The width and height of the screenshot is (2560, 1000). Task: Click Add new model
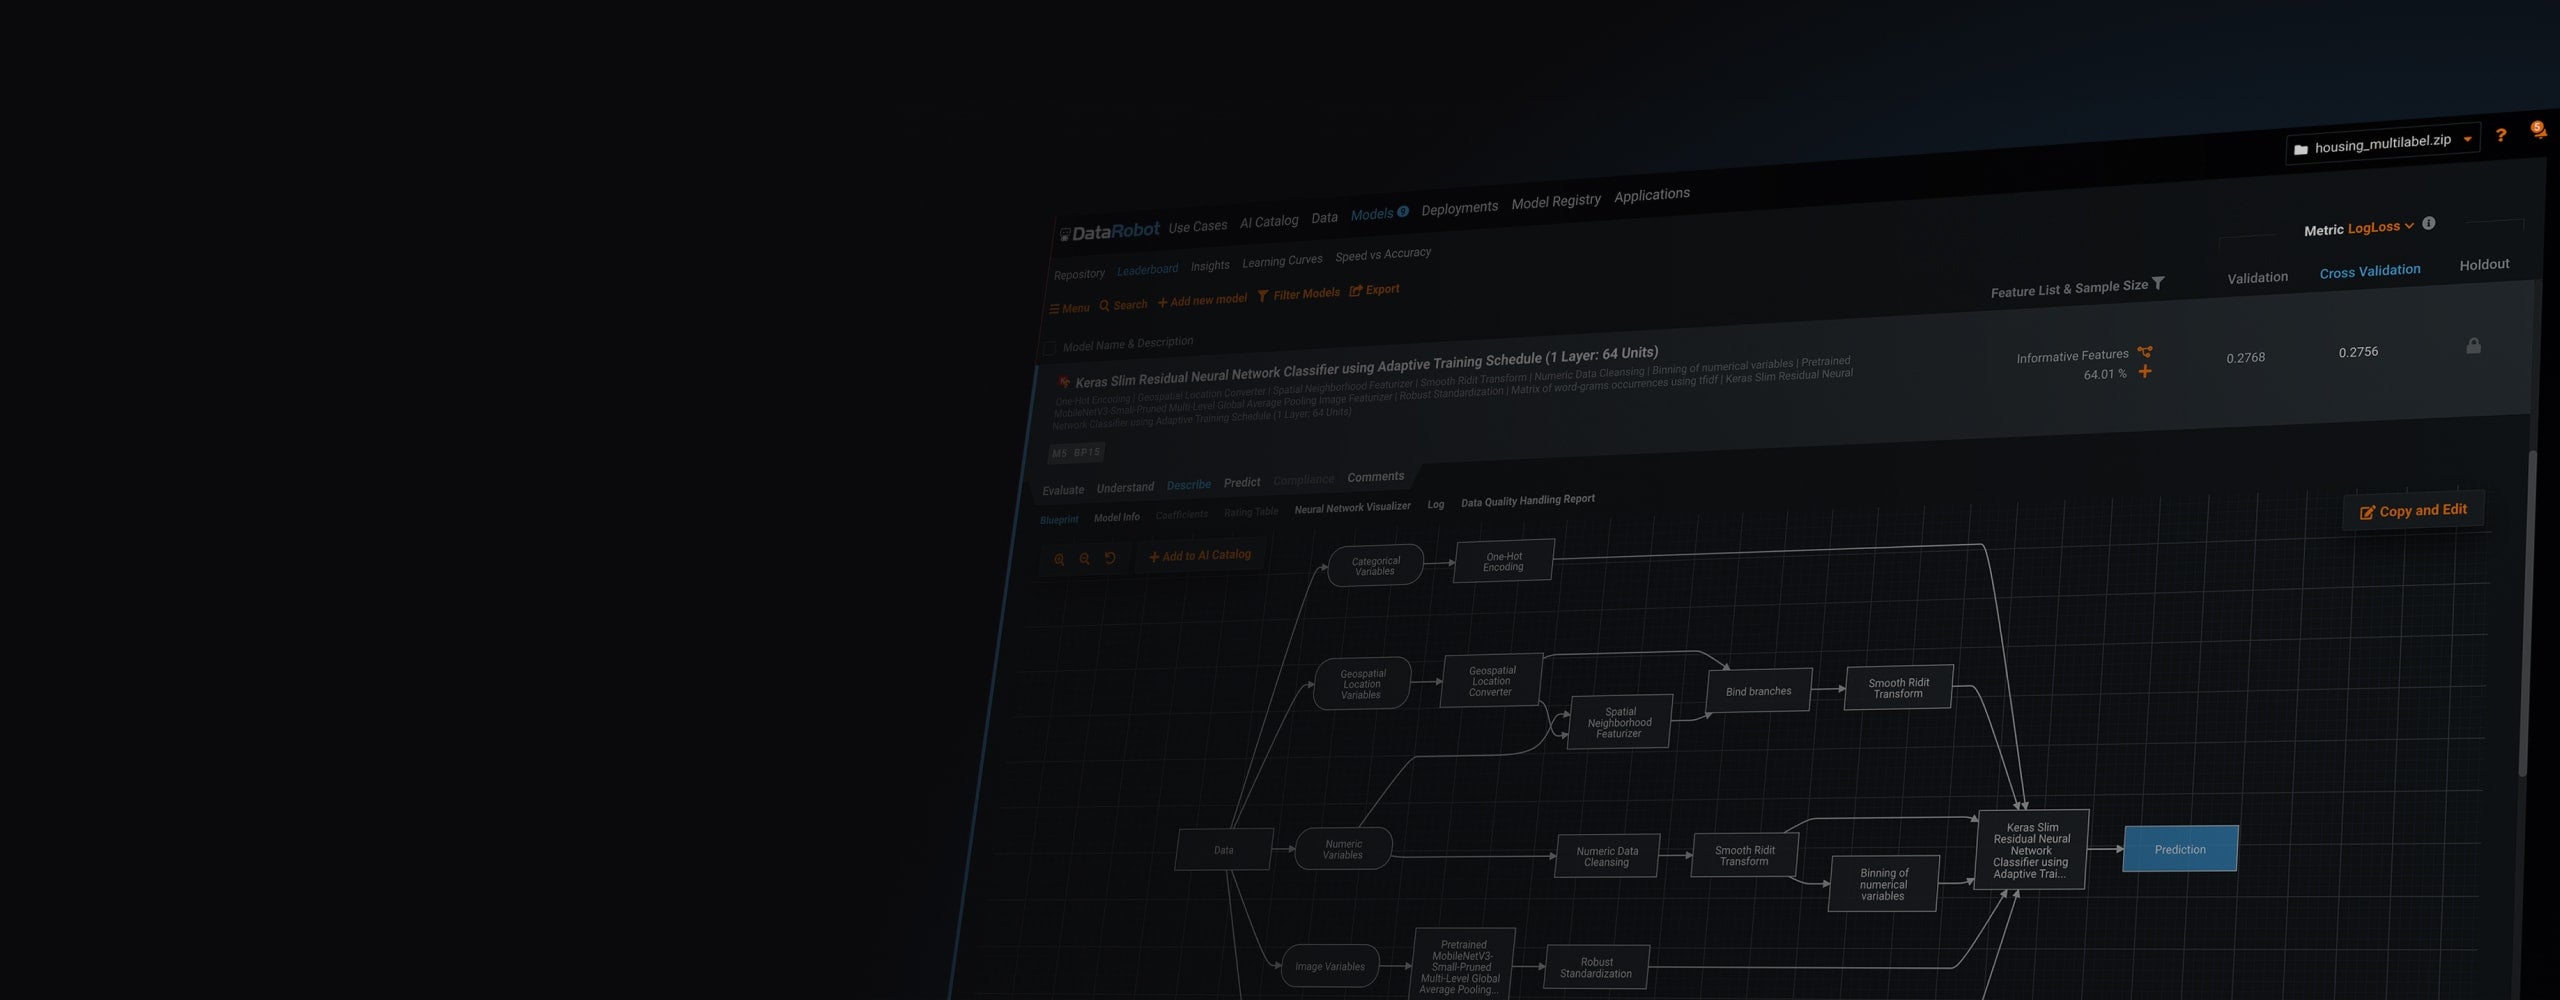[1202, 300]
